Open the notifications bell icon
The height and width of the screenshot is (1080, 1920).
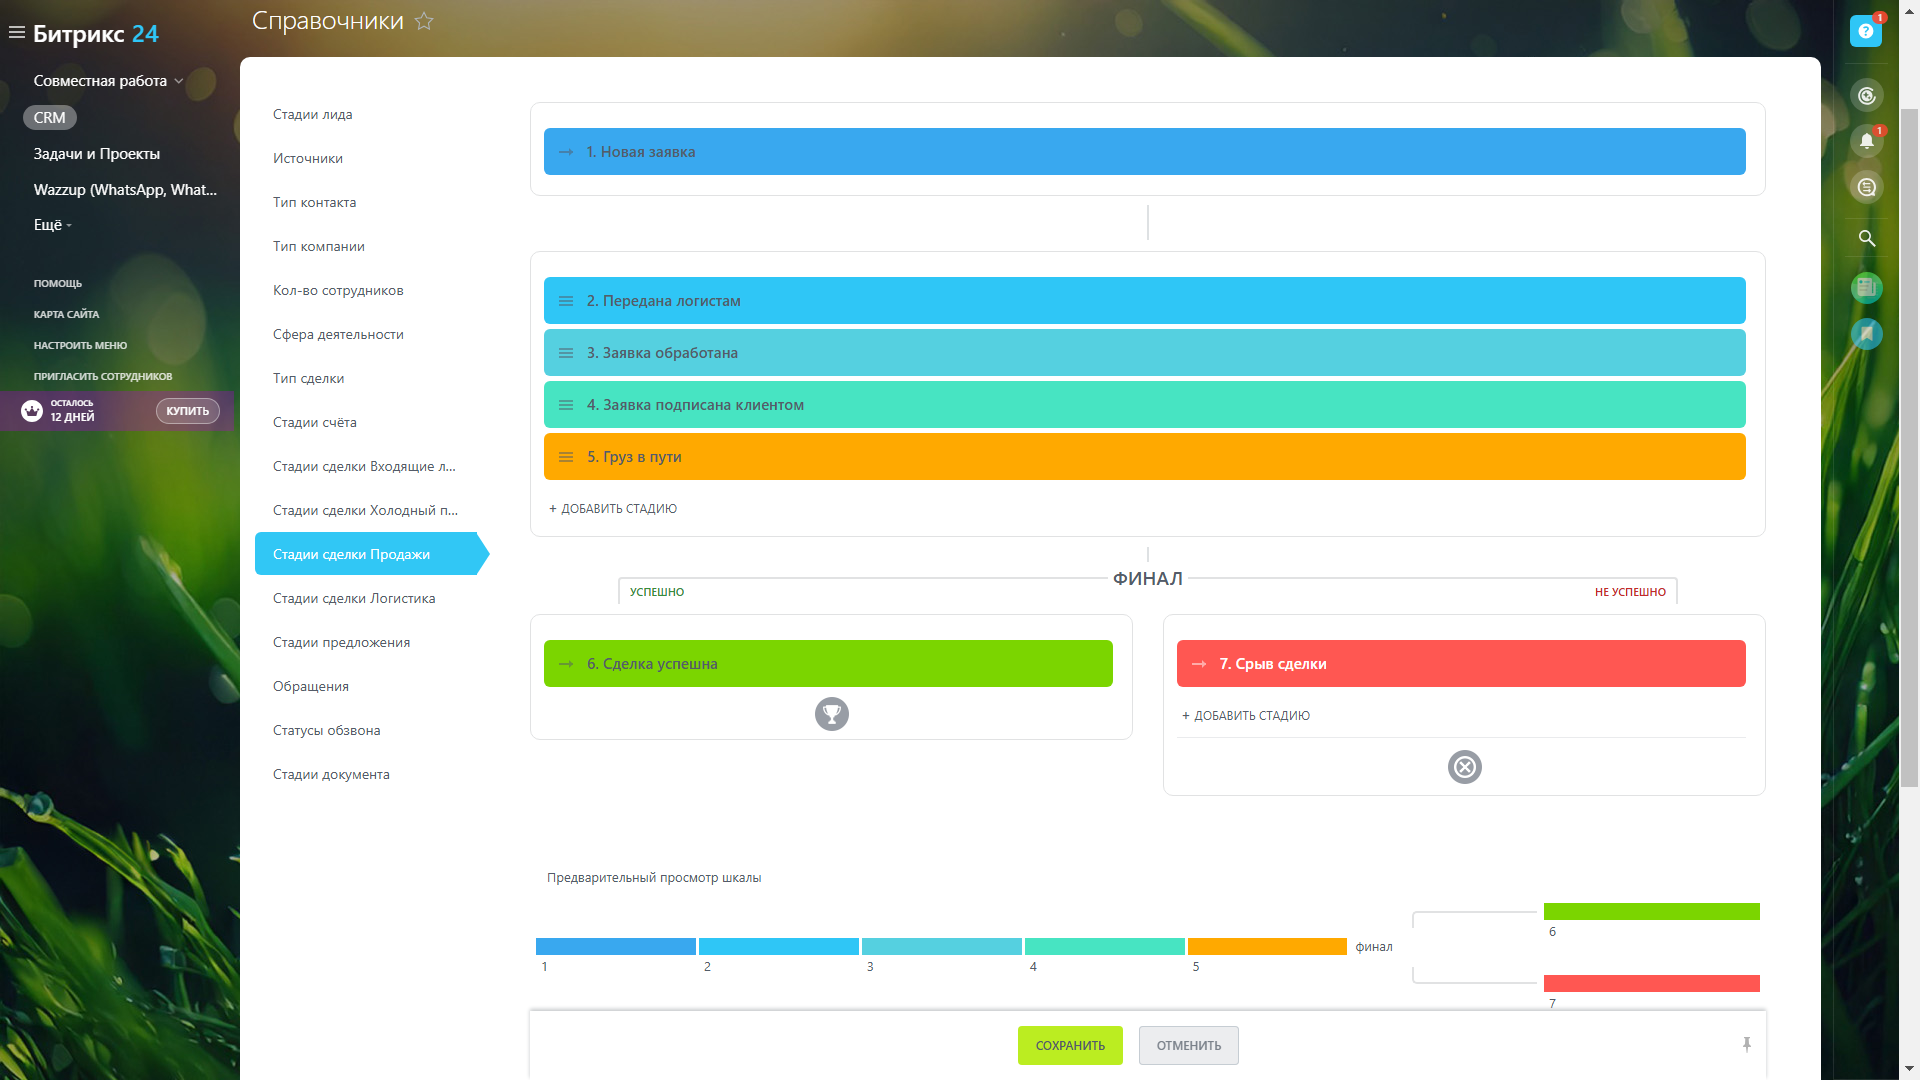click(1866, 141)
